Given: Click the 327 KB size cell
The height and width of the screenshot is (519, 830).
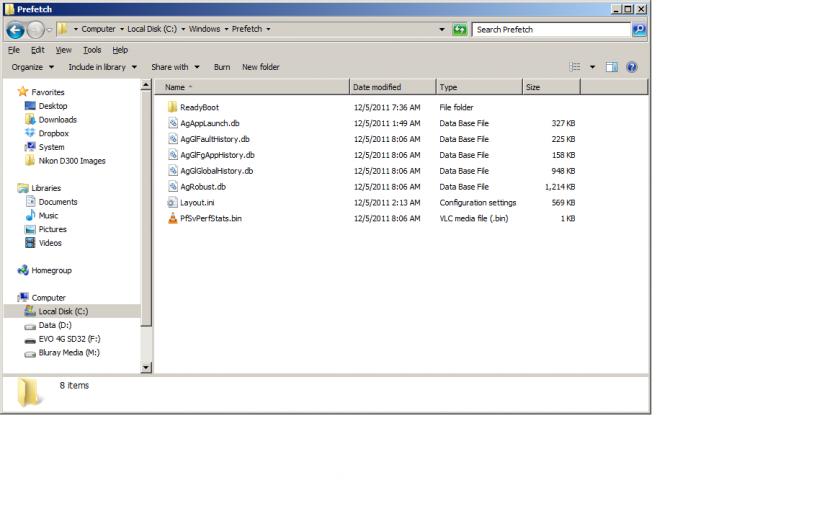Looking at the screenshot, I should tap(563, 123).
